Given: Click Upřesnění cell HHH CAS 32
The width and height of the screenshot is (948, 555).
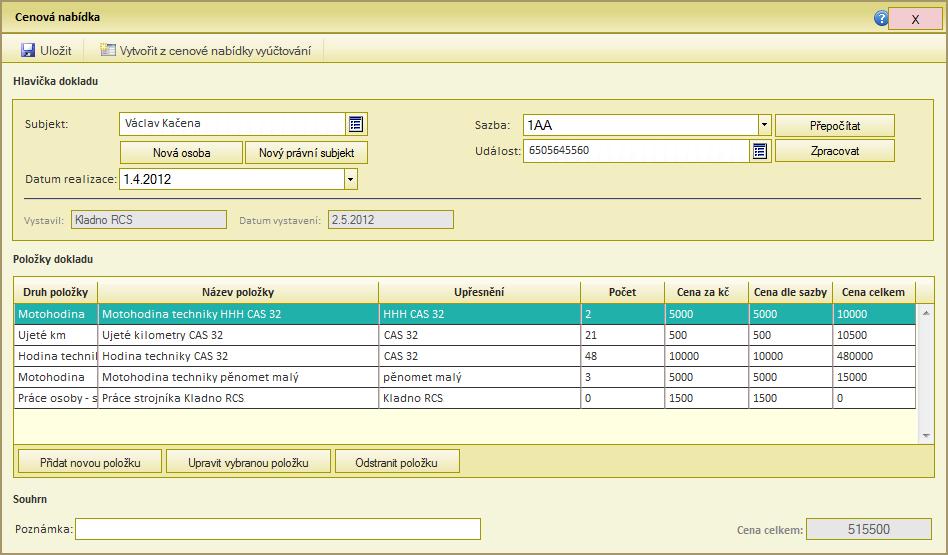Looking at the screenshot, I should (479, 314).
